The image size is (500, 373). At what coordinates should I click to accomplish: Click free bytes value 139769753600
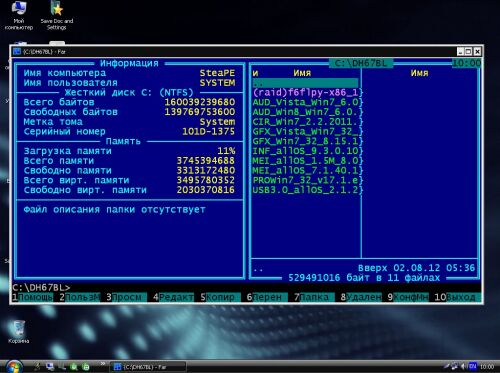coord(200,112)
